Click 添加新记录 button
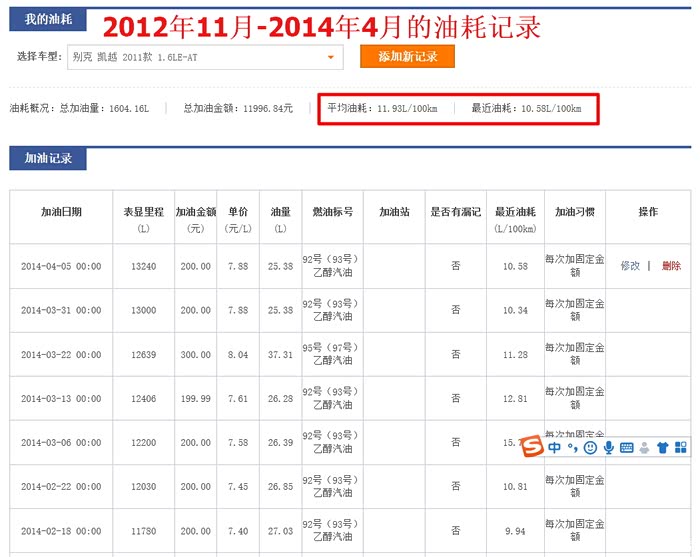The height and width of the screenshot is (557, 700). (x=407, y=56)
